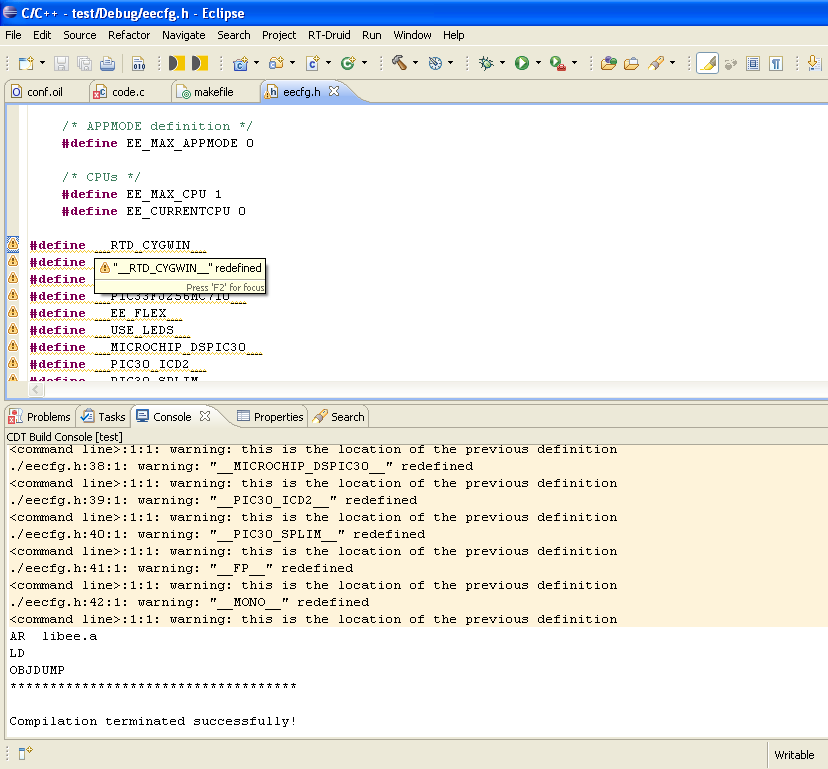Open the Search view tab
Viewport: 828px width, 769px height.
(338, 417)
